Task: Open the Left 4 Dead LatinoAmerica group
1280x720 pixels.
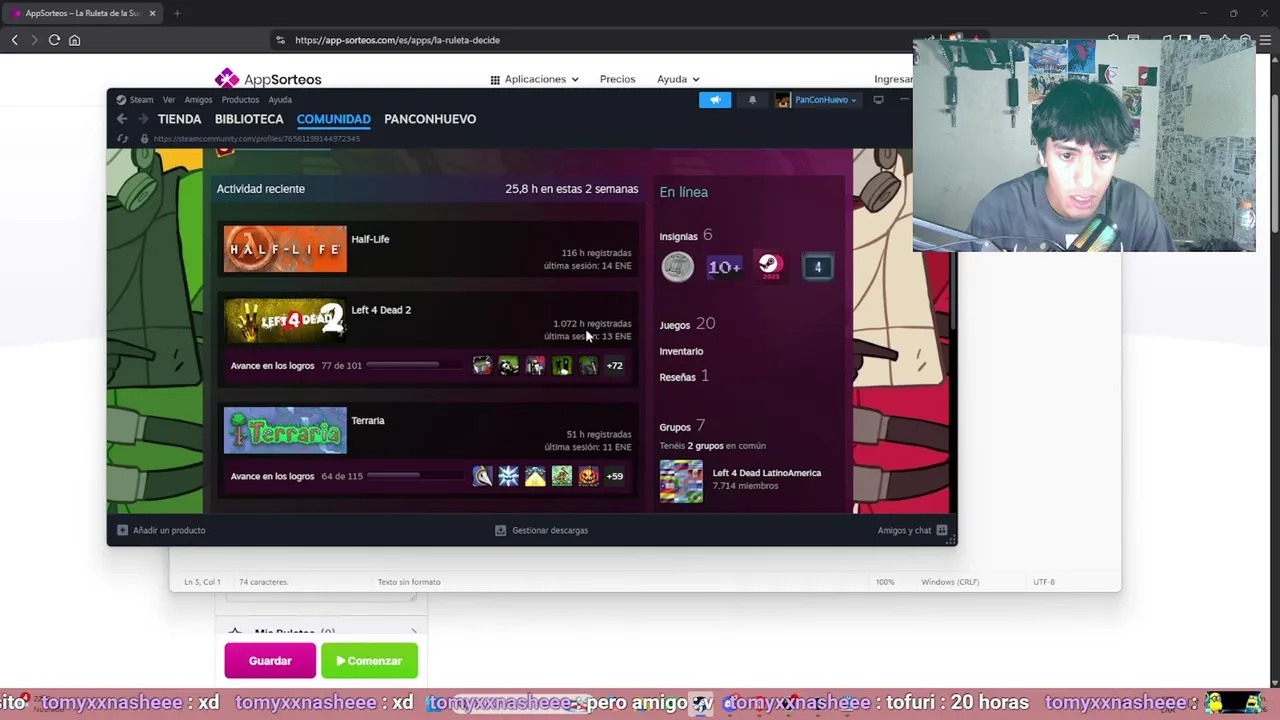Action: 766,473
